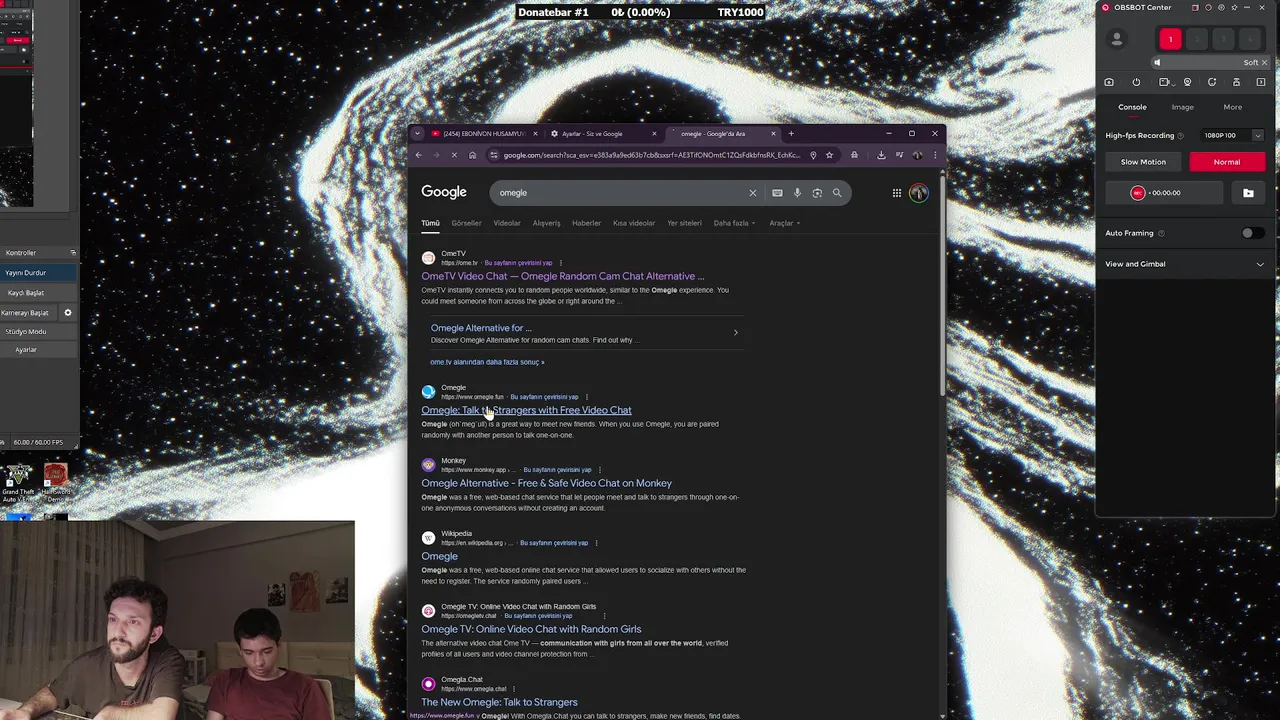Viewport: 1280px width, 720px height.
Task: Open Google on-screen keyboard input tool
Action: click(777, 193)
